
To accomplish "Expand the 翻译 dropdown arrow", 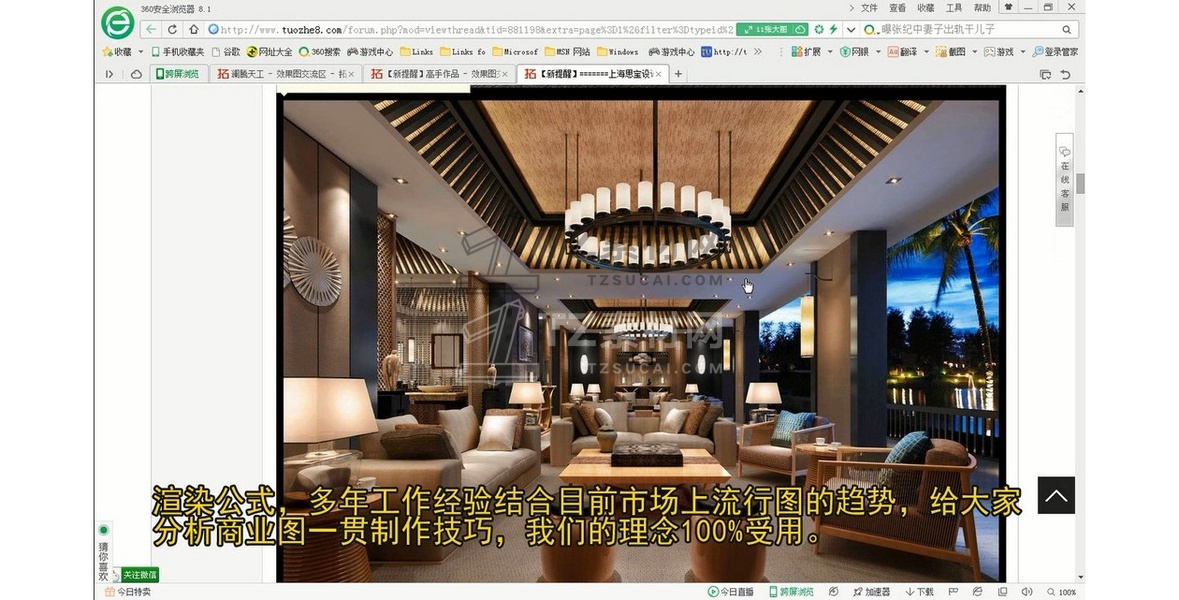I will (x=926, y=52).
